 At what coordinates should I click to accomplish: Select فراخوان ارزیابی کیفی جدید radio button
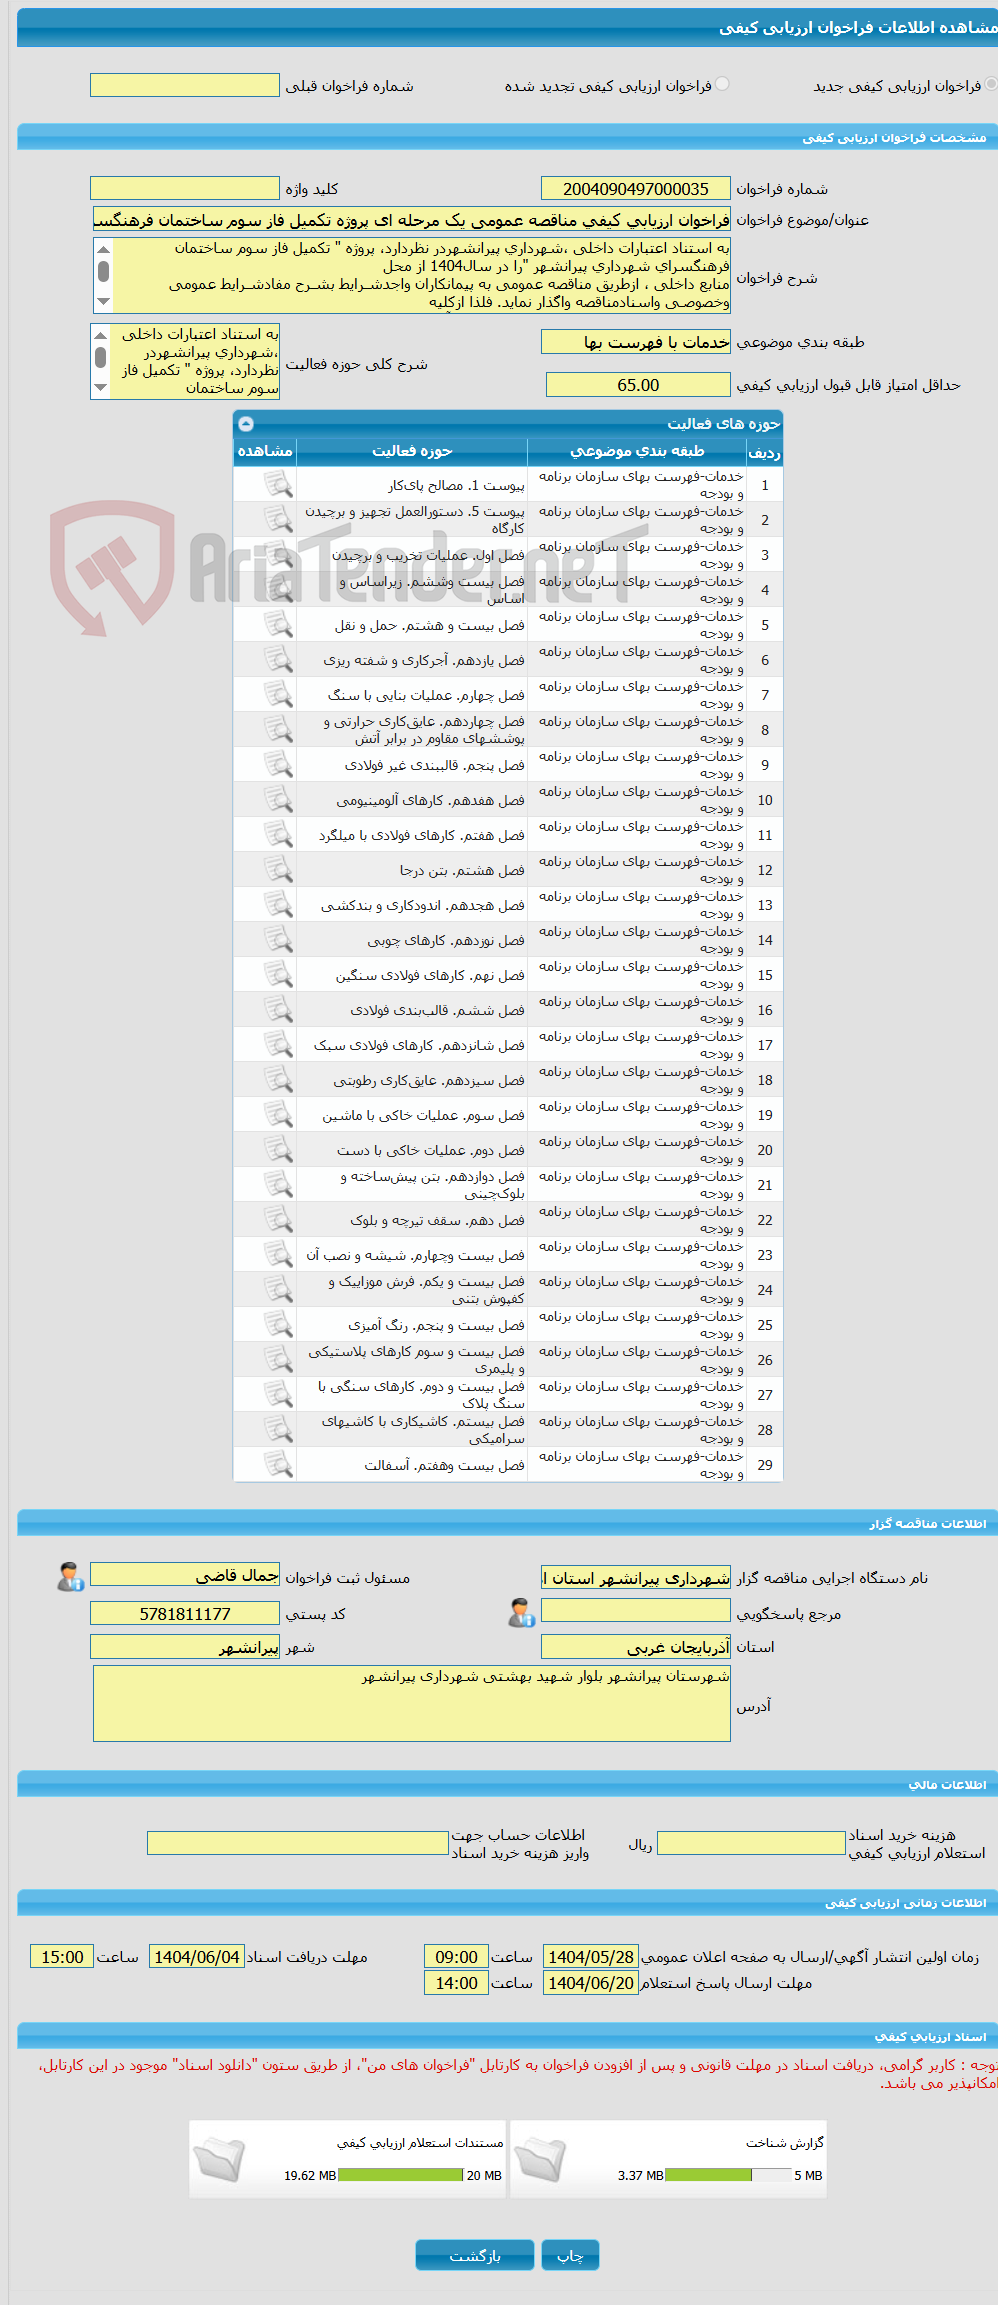tap(991, 85)
